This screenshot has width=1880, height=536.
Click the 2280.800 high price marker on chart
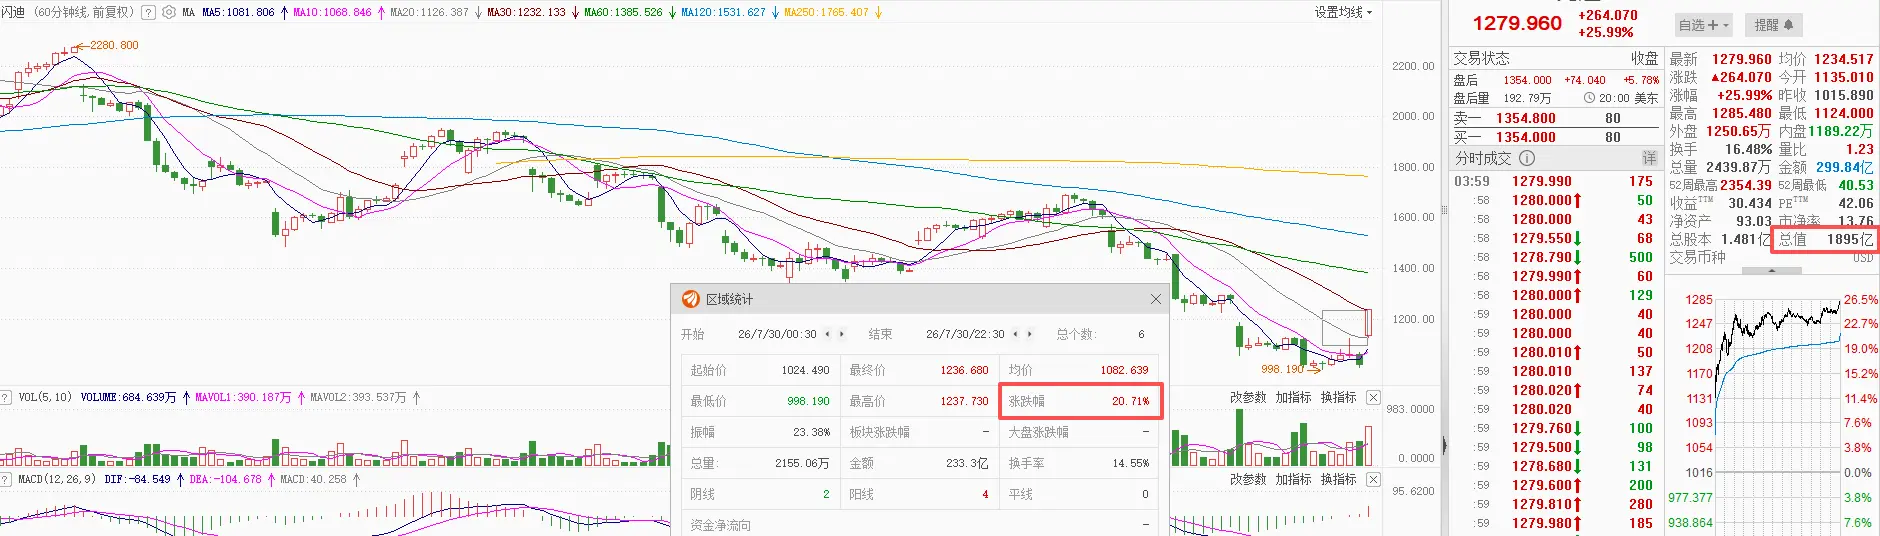pyautogui.click(x=109, y=45)
